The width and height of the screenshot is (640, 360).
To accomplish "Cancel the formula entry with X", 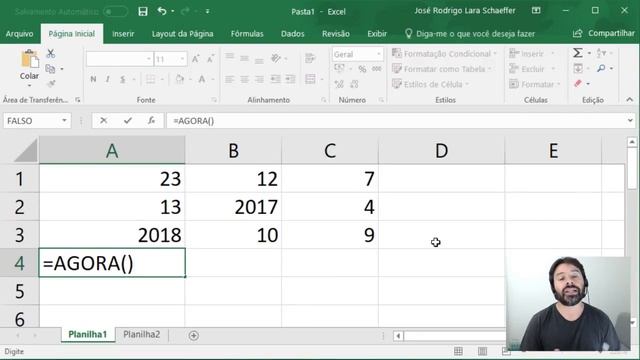I will [x=104, y=121].
